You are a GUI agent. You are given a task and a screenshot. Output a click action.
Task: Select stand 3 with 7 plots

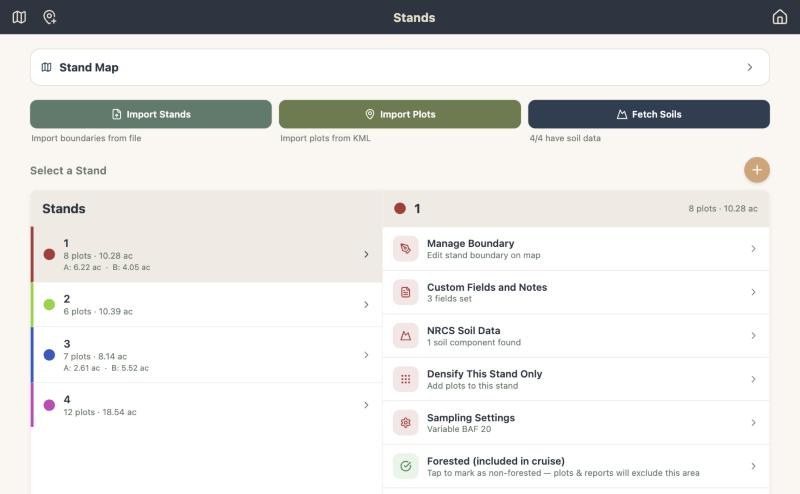click(x=207, y=355)
